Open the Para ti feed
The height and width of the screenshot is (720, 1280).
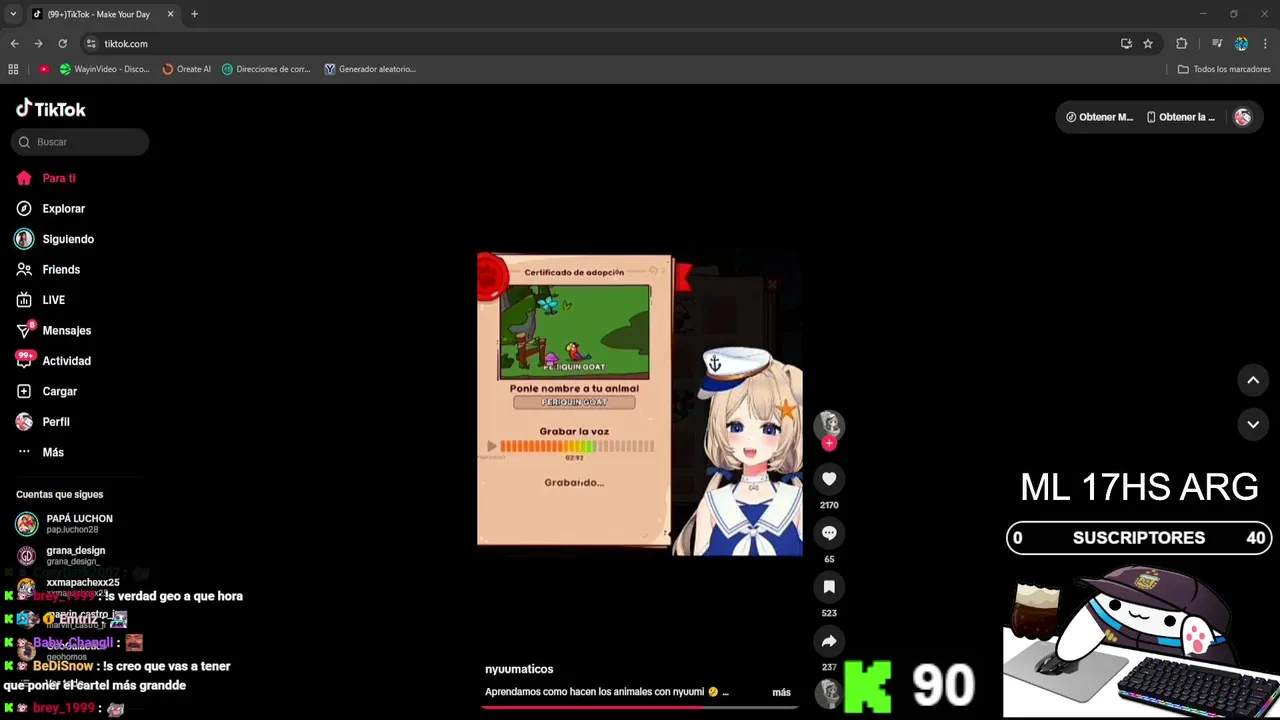[x=59, y=178]
